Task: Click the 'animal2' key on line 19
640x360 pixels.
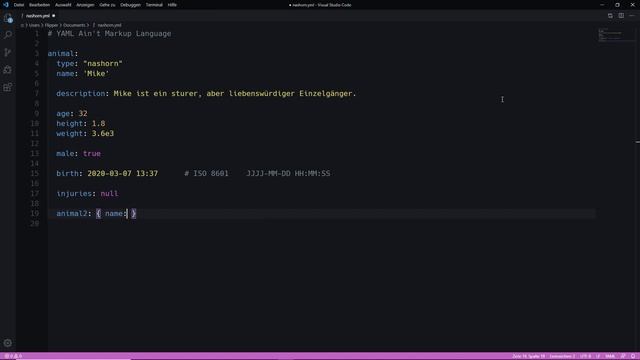Action: click(x=72, y=213)
